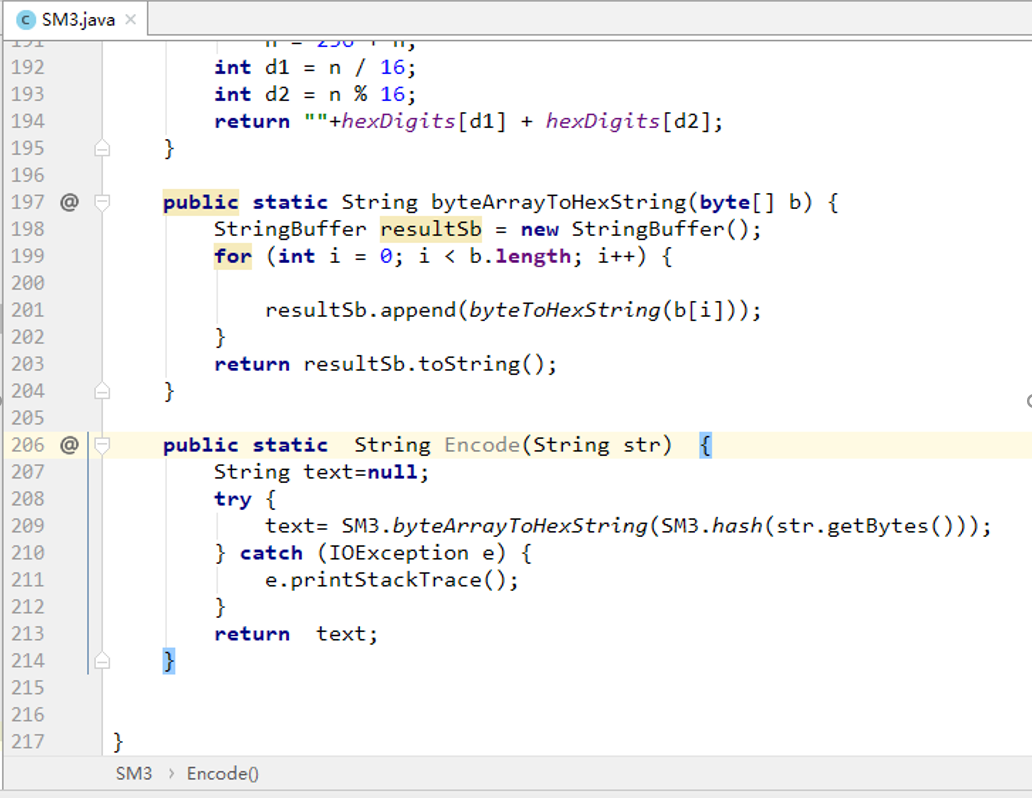Click the highlighted for keyword on line 199

pos(232,256)
